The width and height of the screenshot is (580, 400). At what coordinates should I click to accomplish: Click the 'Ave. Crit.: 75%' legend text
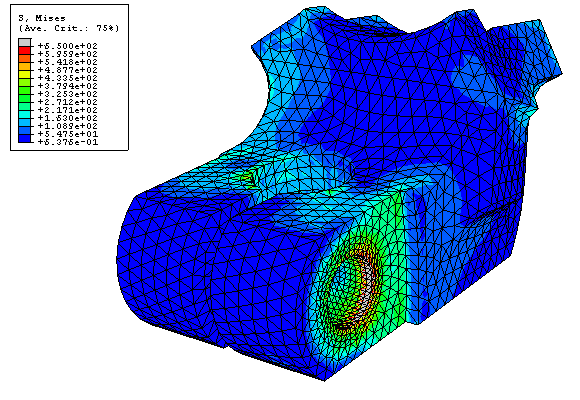[x=69, y=28]
